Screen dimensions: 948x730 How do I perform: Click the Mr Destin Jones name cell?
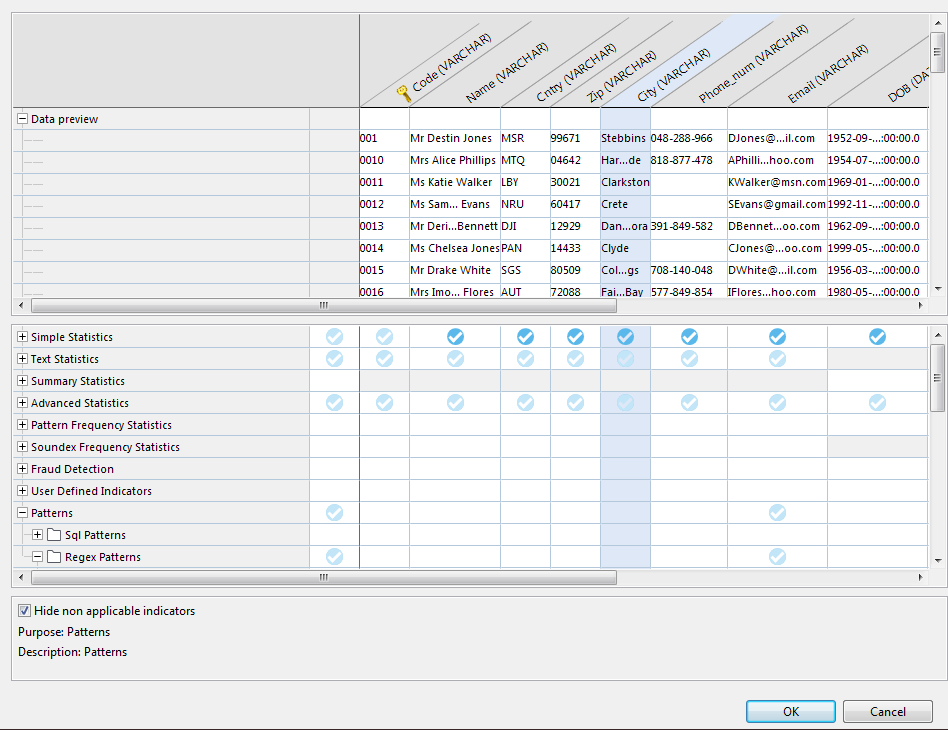point(452,139)
